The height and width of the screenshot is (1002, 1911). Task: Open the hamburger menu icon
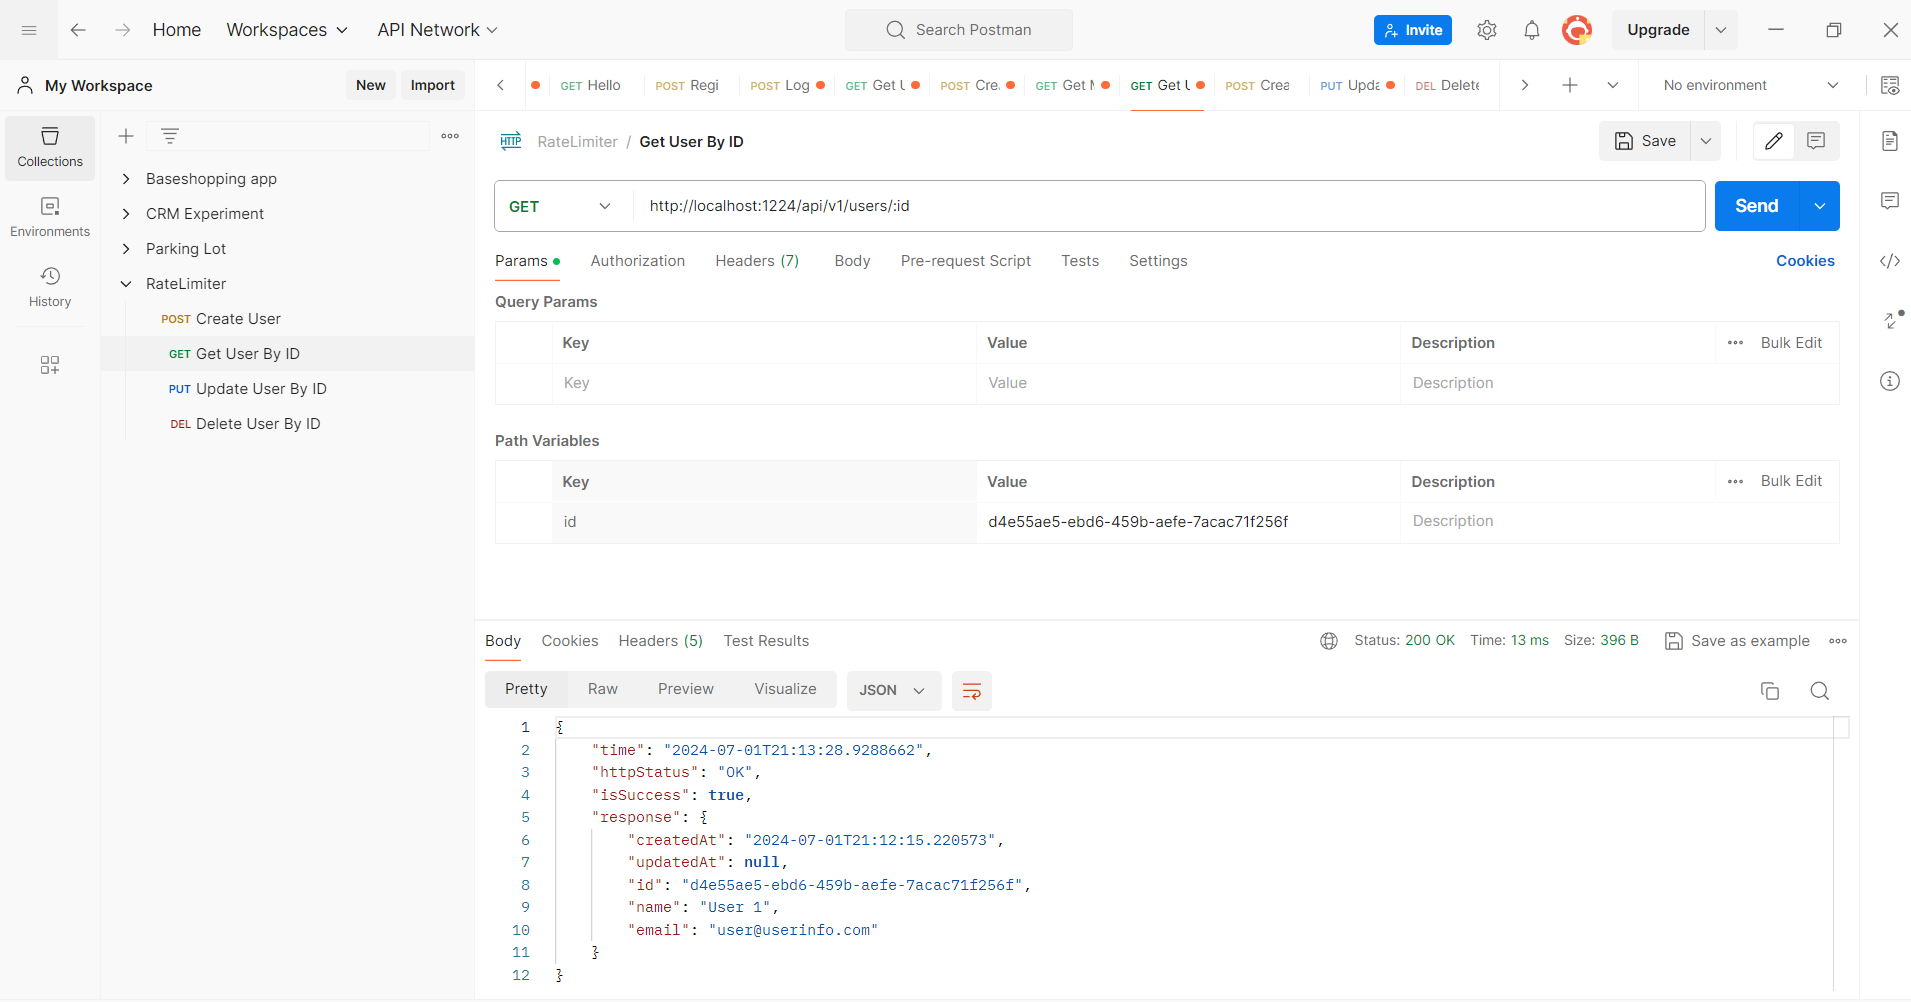pyautogui.click(x=29, y=30)
